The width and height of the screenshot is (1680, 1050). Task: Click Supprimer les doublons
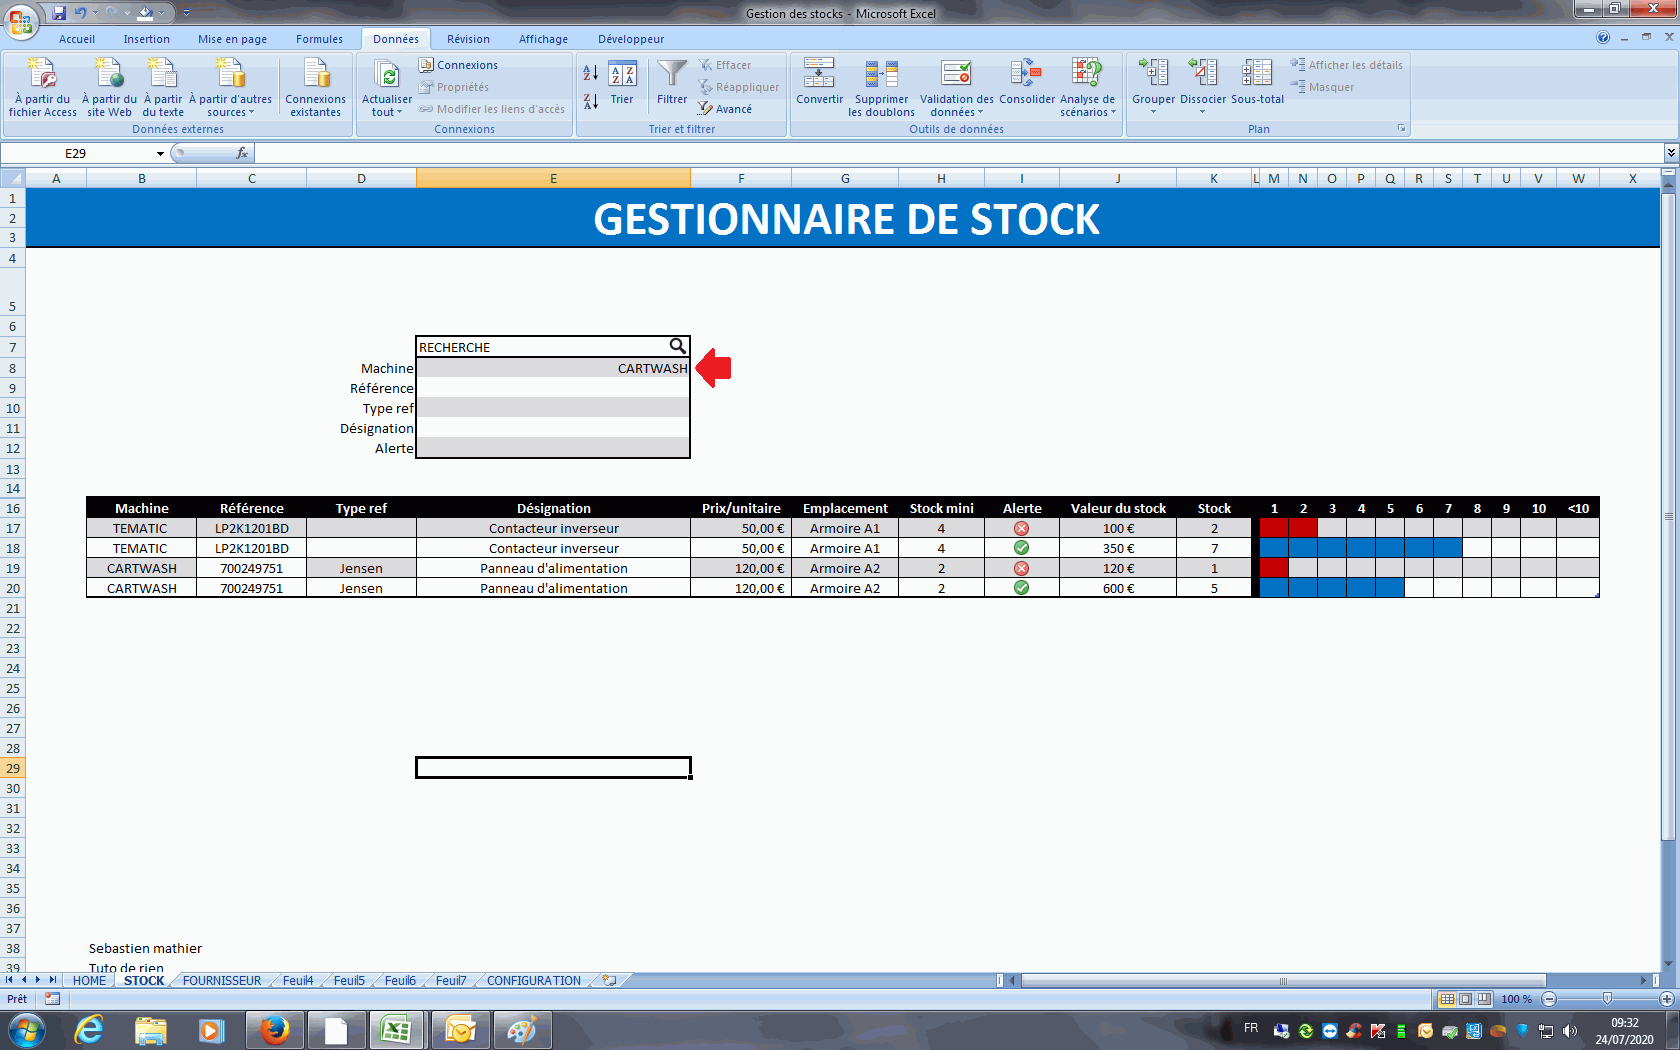(x=881, y=88)
